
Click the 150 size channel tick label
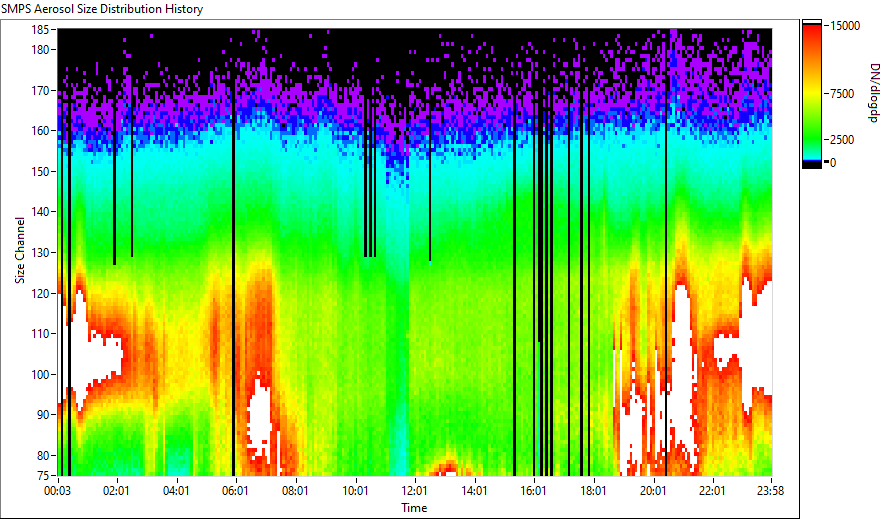(41, 171)
